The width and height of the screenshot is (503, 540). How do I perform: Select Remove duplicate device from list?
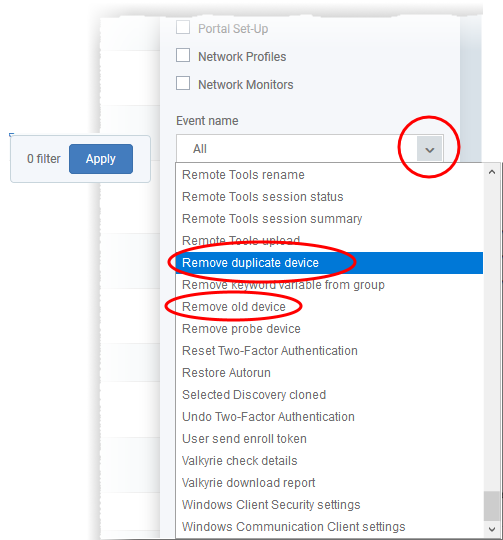click(329, 263)
